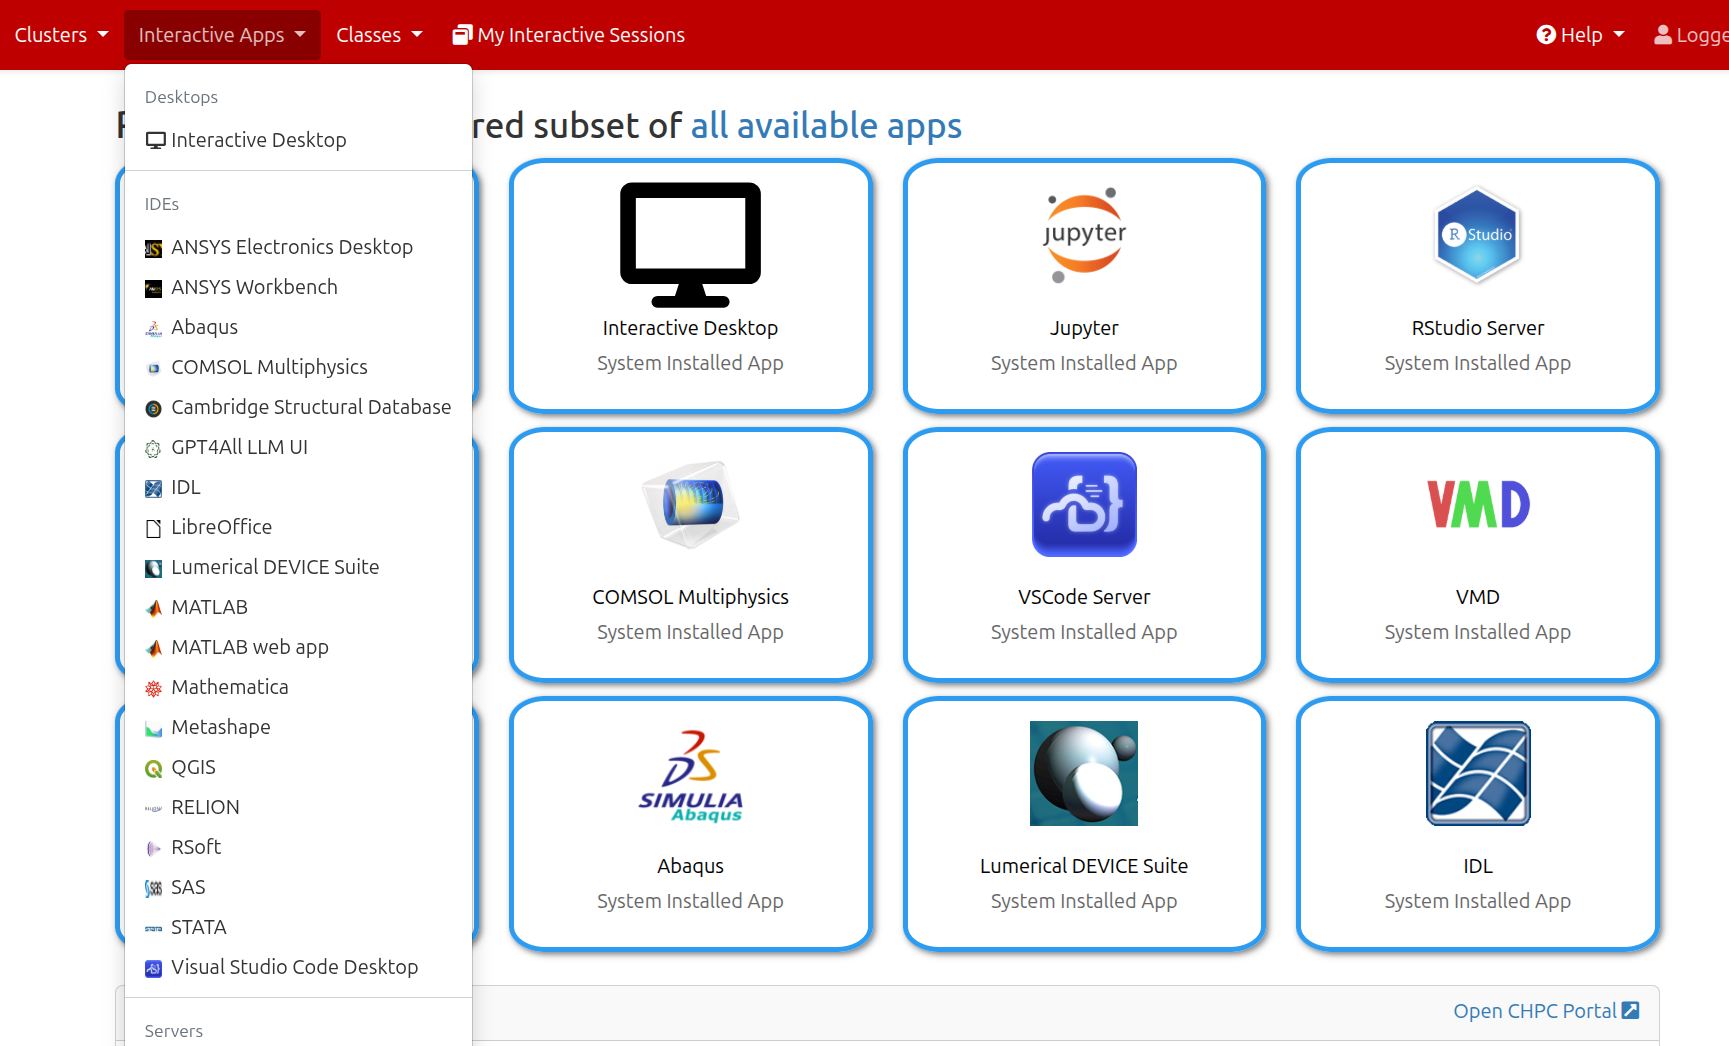Choose QGIS from the IDEs list
The image size is (1729, 1046).
[x=193, y=766]
